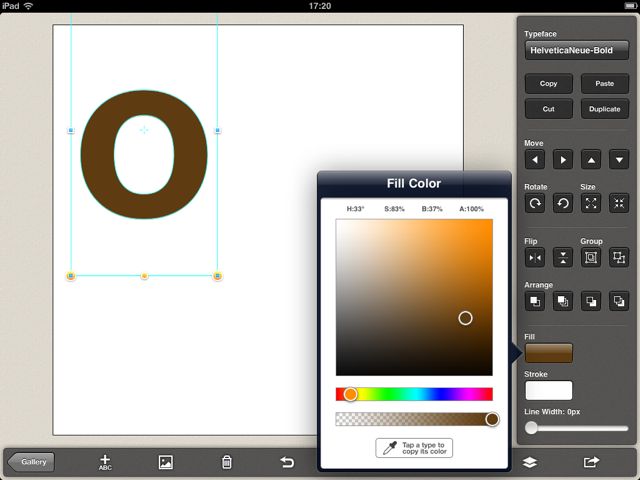Click the hue spectrum slider handle
Screen dimensions: 640x480
pyautogui.click(x=350, y=394)
